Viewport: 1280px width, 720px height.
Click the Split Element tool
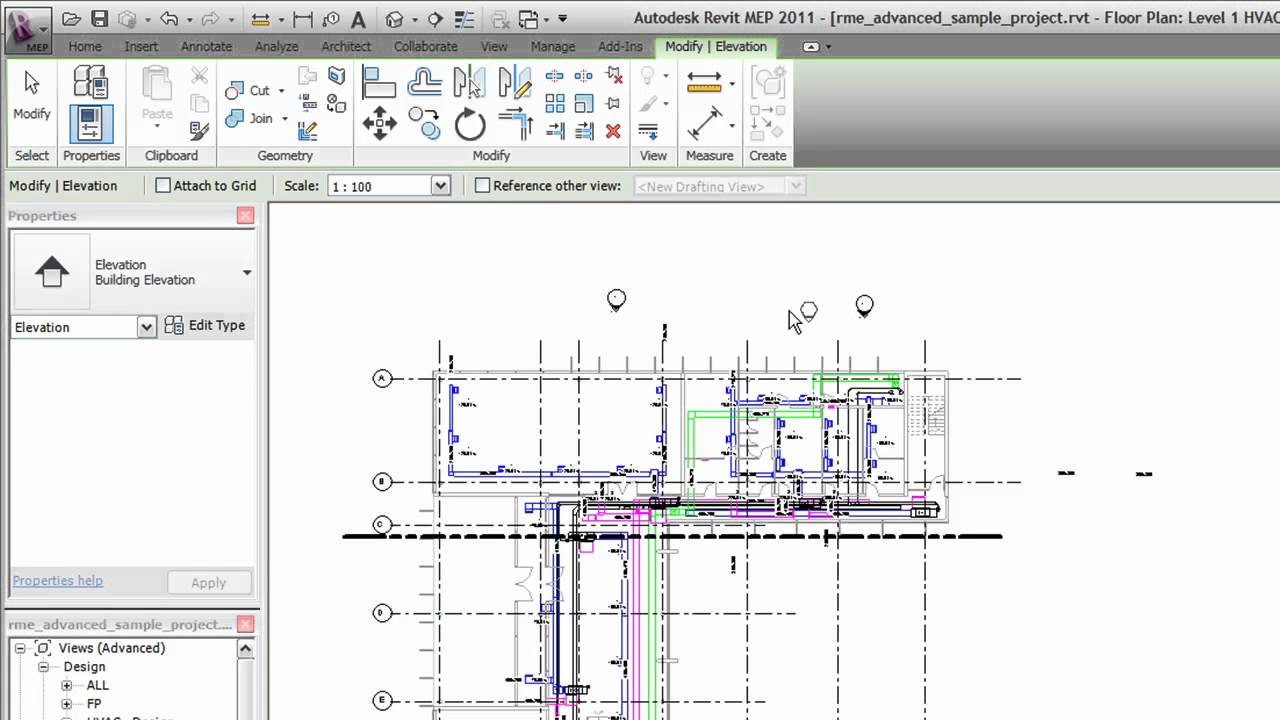click(555, 76)
